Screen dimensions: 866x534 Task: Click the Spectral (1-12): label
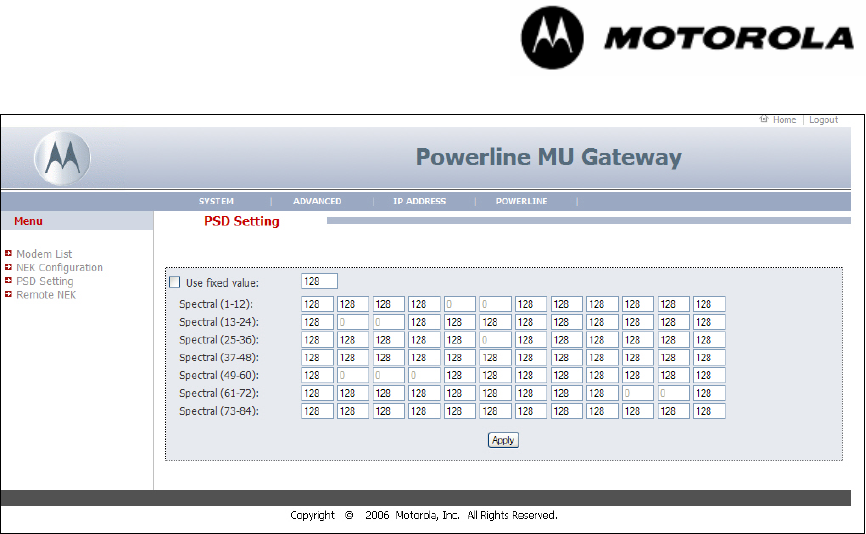[x=216, y=304]
